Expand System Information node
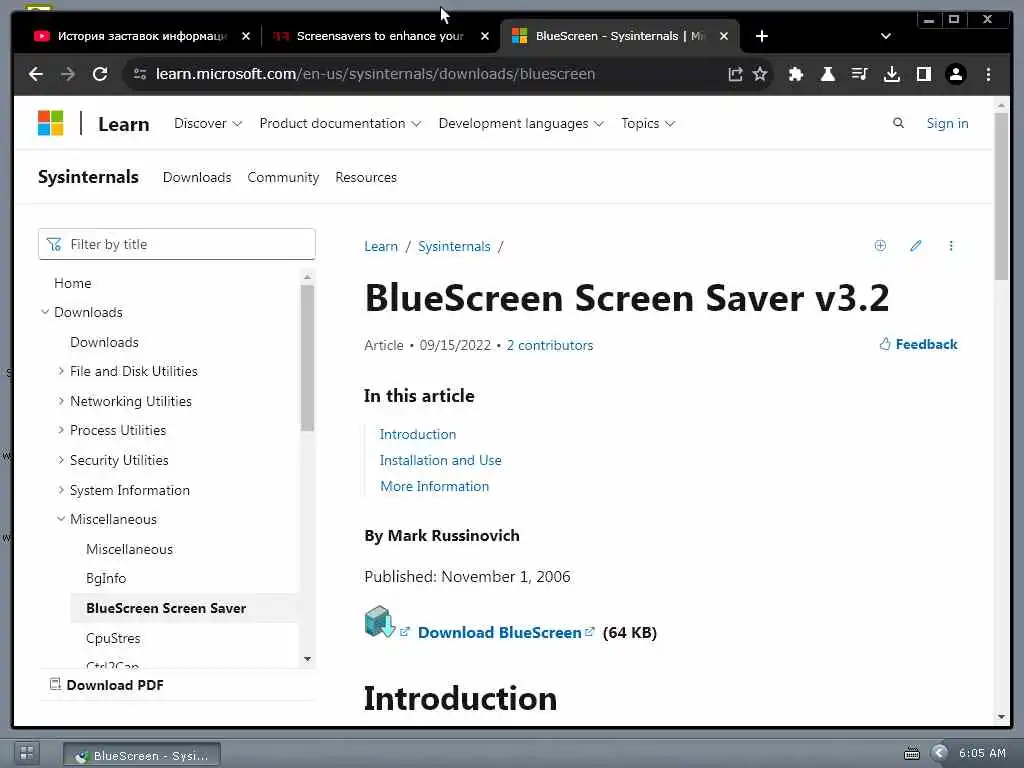This screenshot has width=1024, height=768. point(61,490)
